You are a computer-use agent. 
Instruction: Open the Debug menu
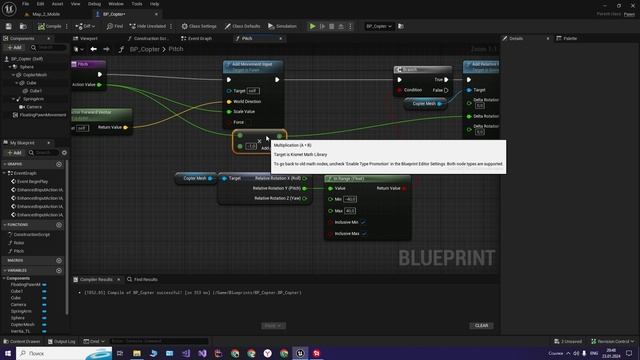[x=94, y=4]
